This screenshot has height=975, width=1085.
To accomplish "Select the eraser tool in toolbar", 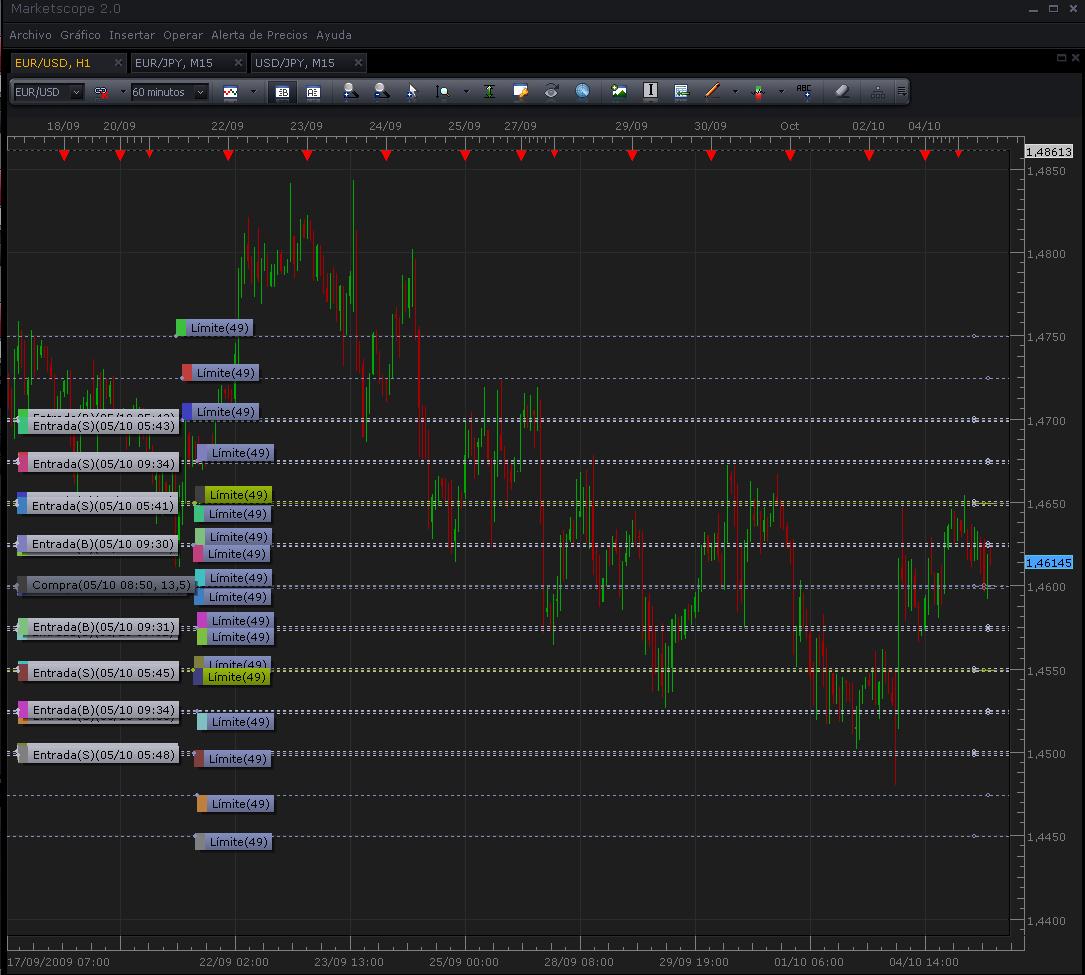I will tap(840, 91).
